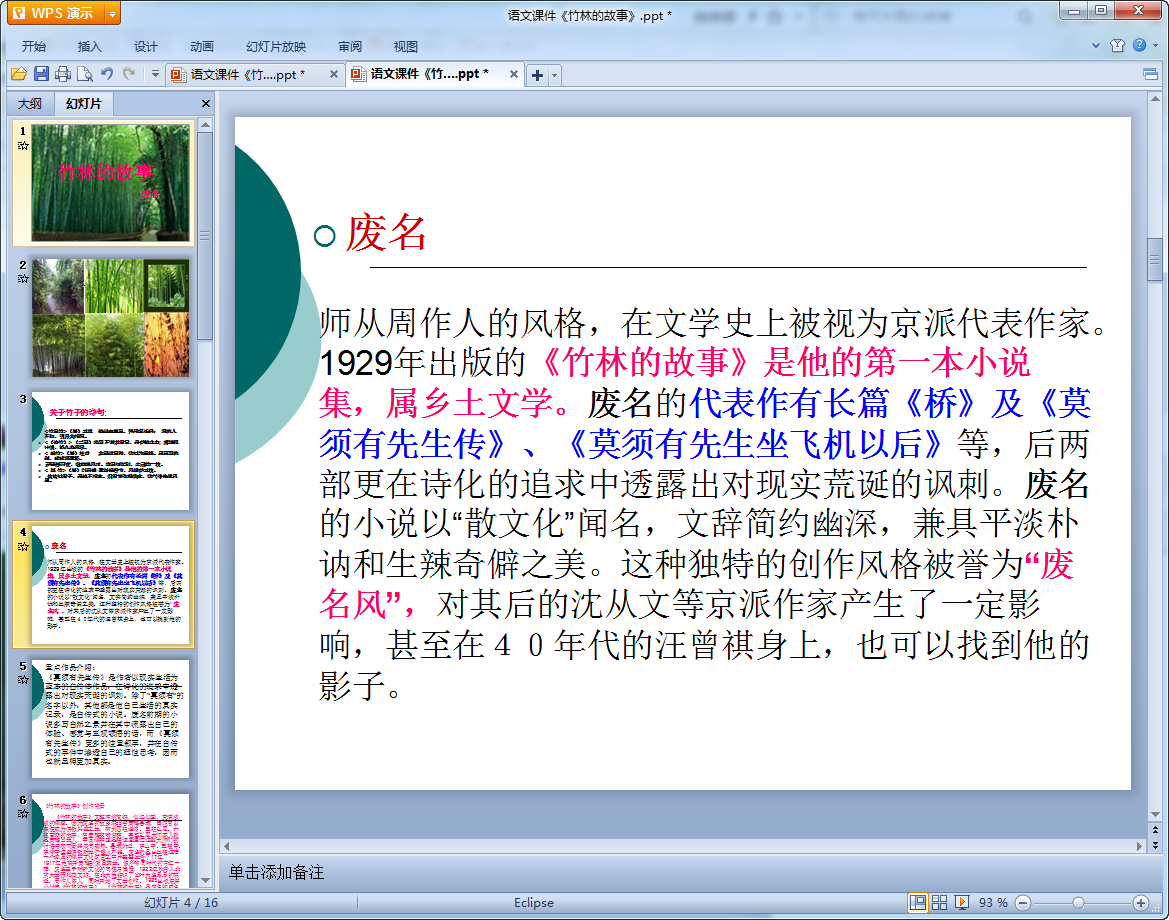The image size is (1169, 920).
Task: Click editor scrollbar down arrow
Action: (x=1155, y=815)
